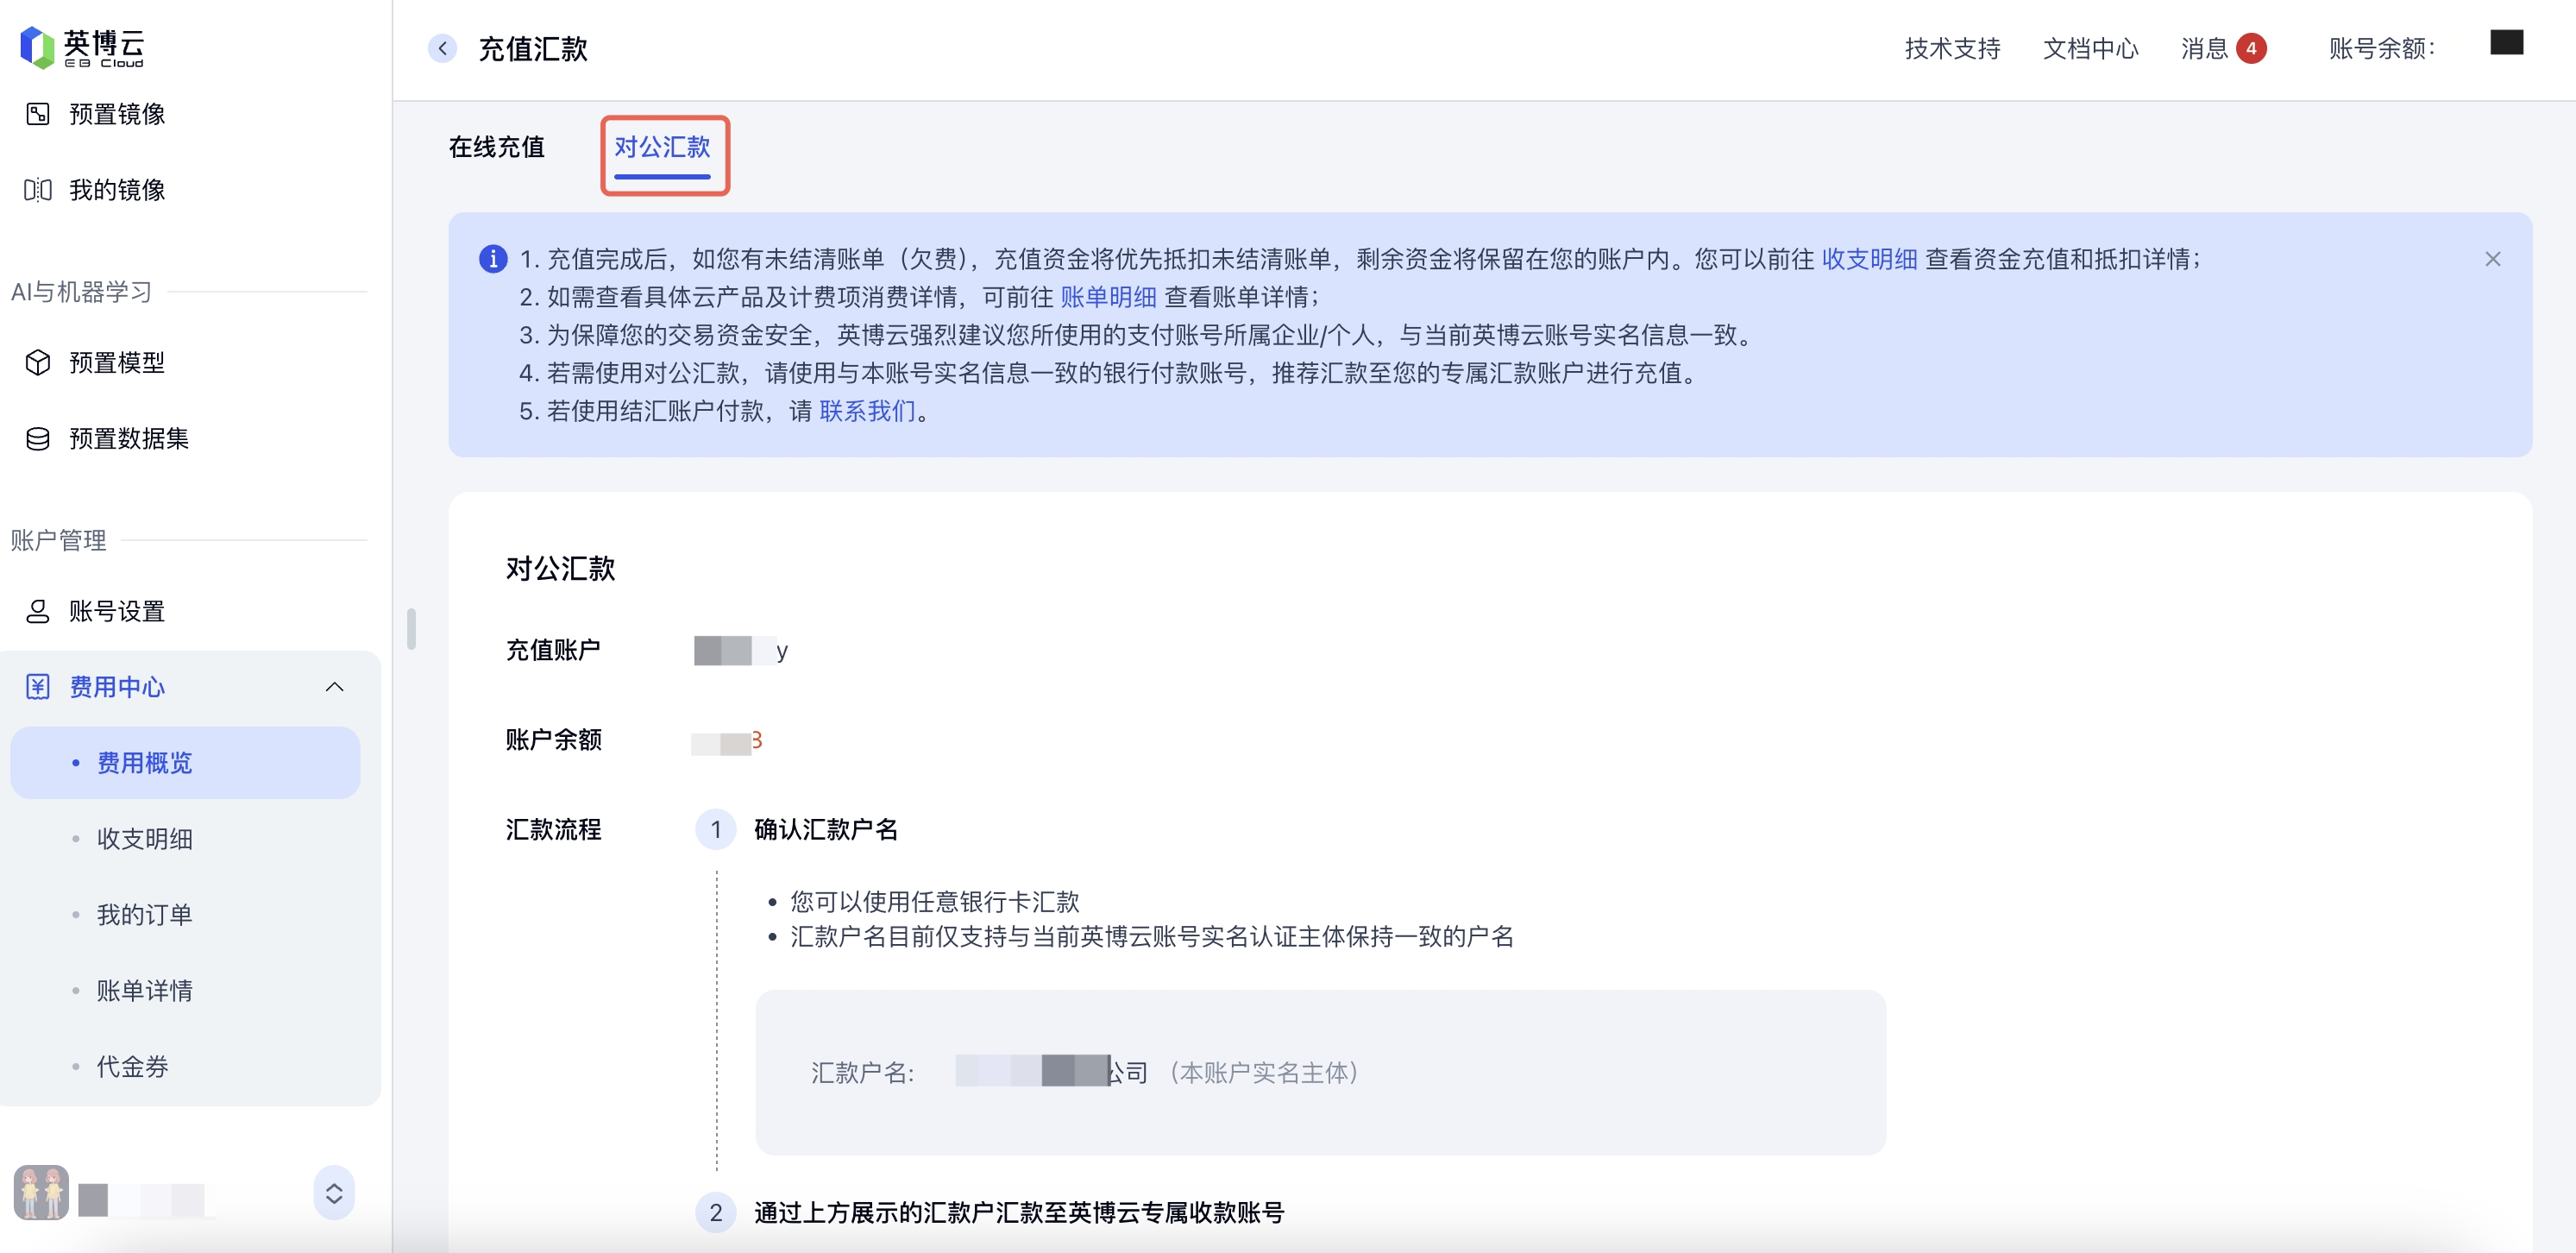Dismiss the blue info notice banner
Screen dimensions: 2576x1253
[2493, 259]
